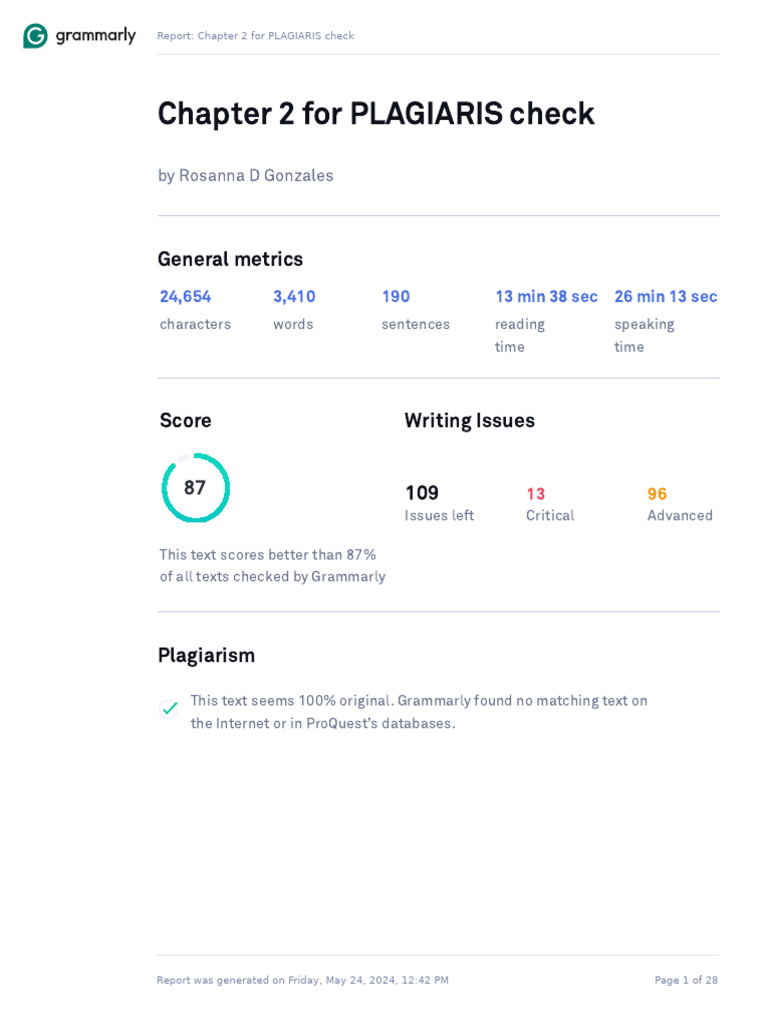Click the General metrics heading
Image resolution: width=768 pixels, height=1024 pixels.
point(231,259)
